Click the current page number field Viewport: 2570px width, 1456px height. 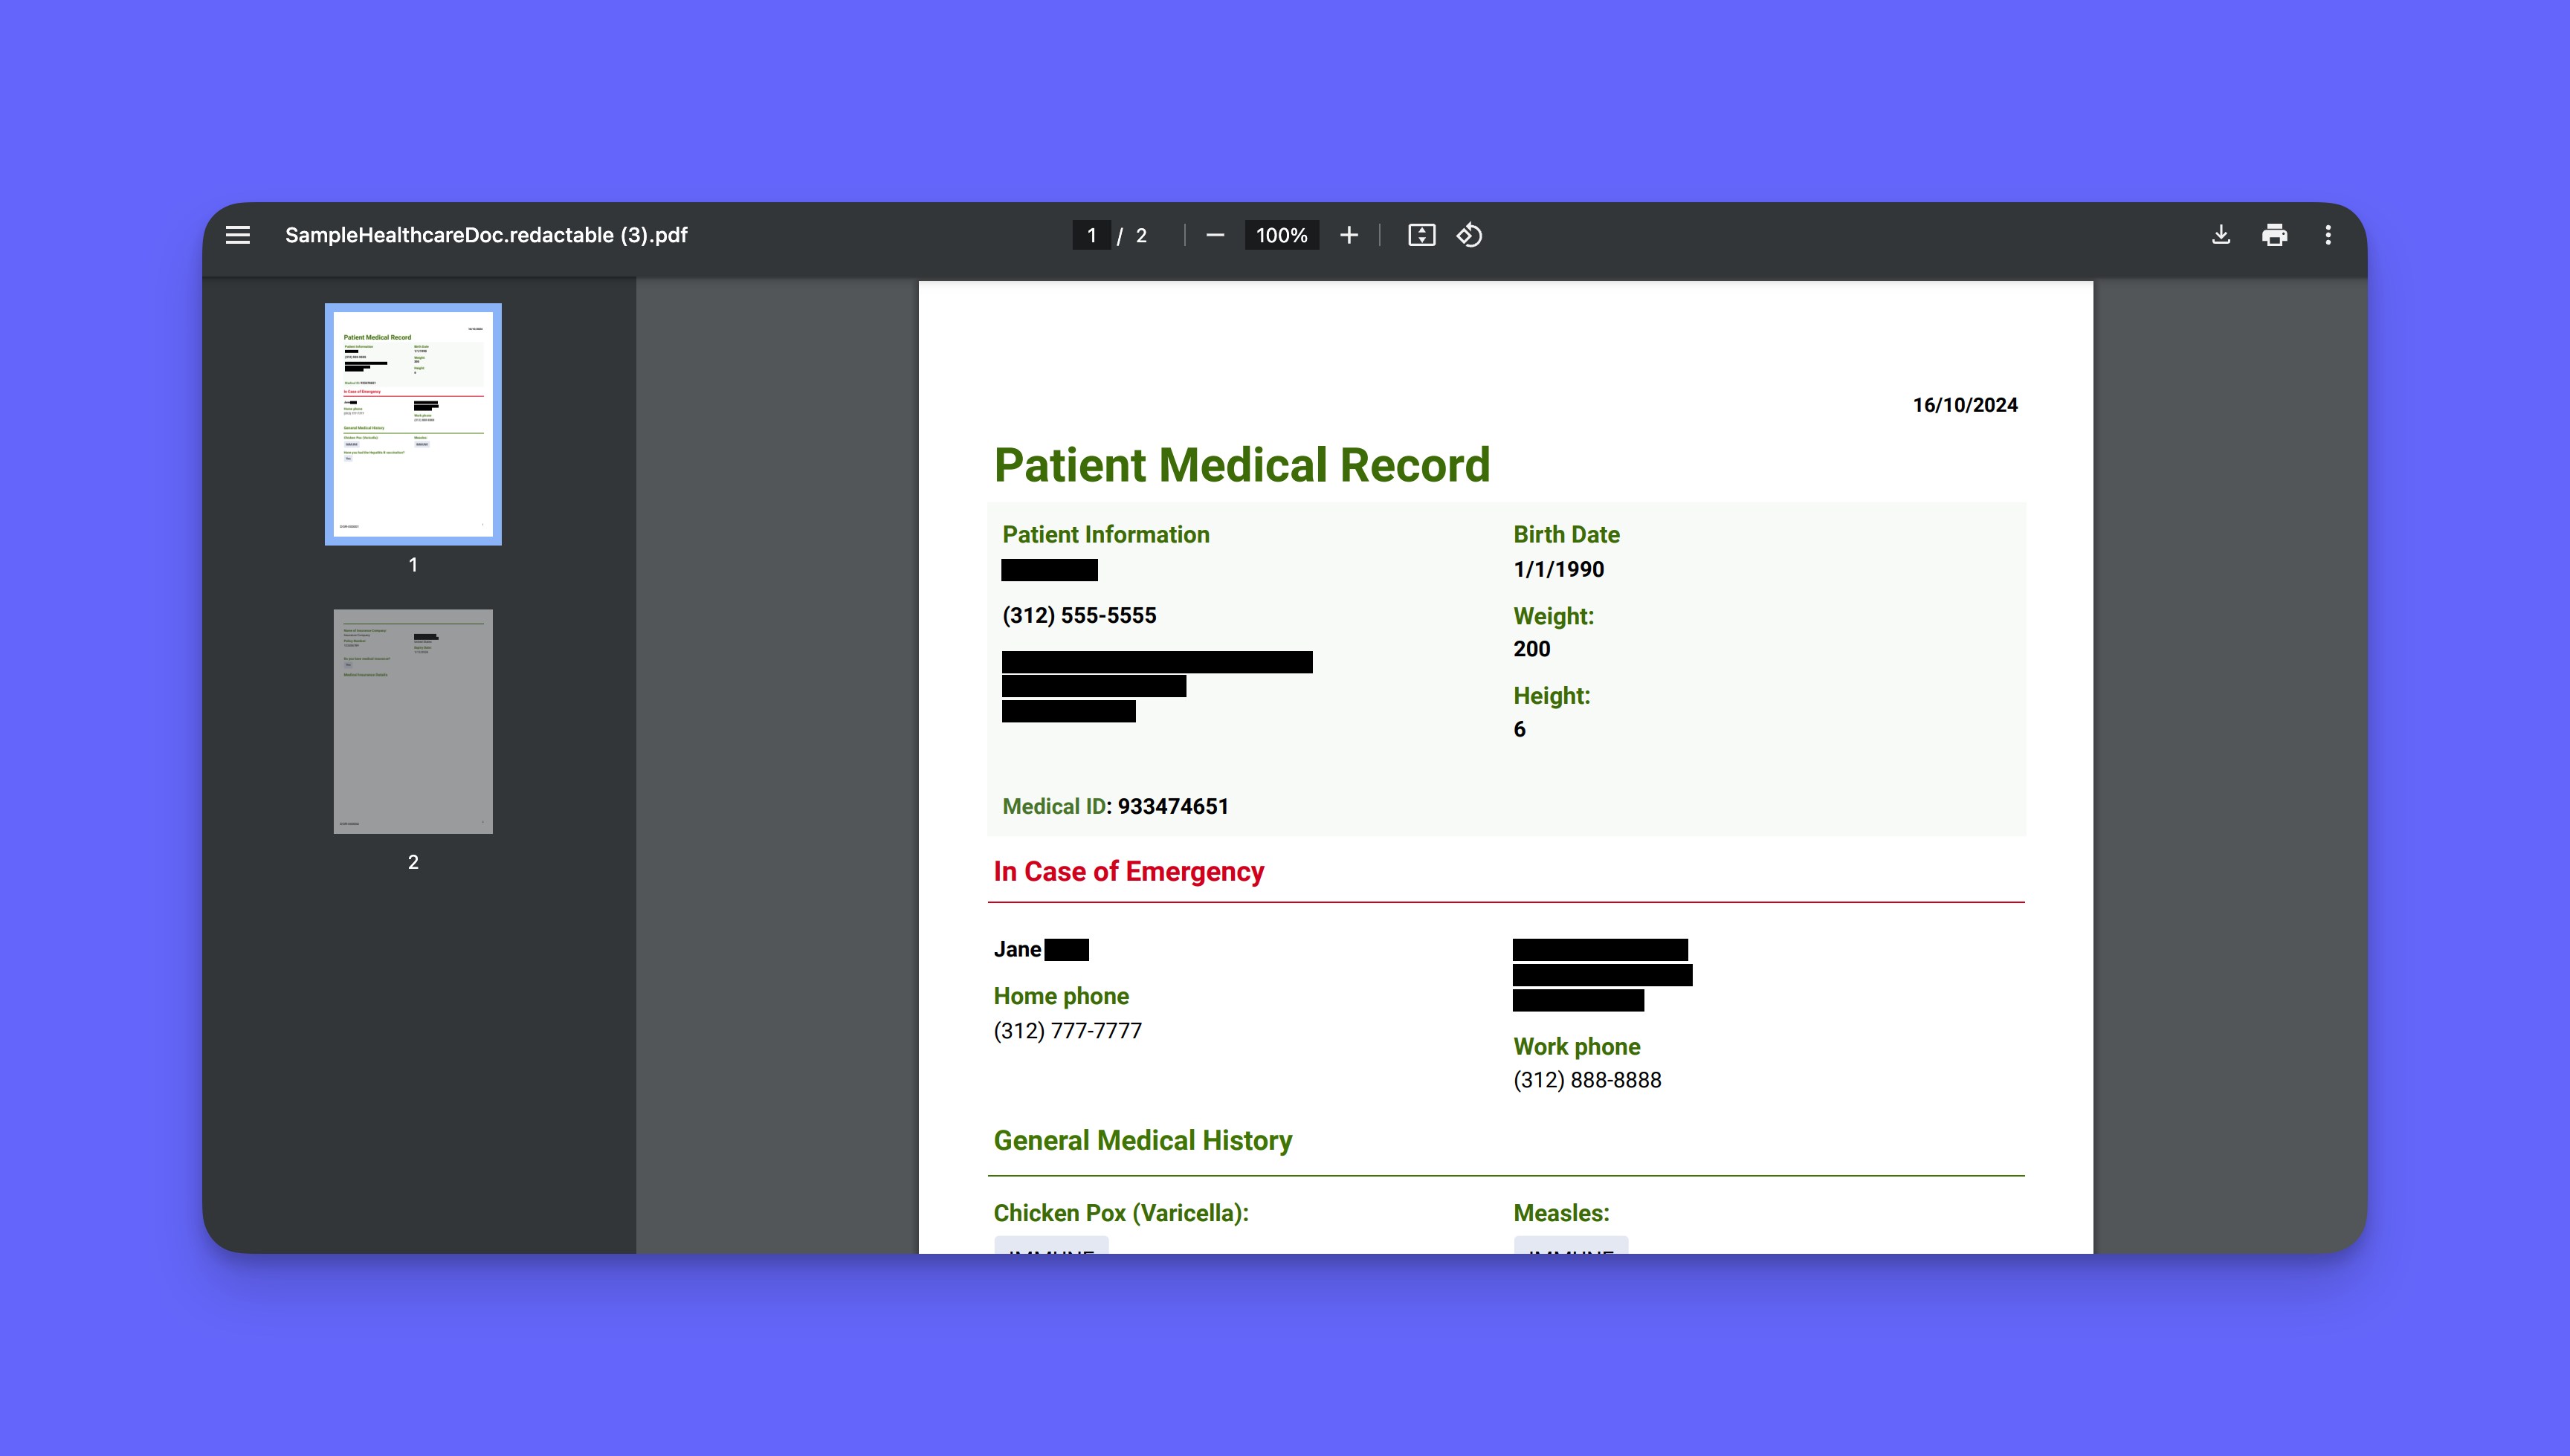pos(1091,235)
